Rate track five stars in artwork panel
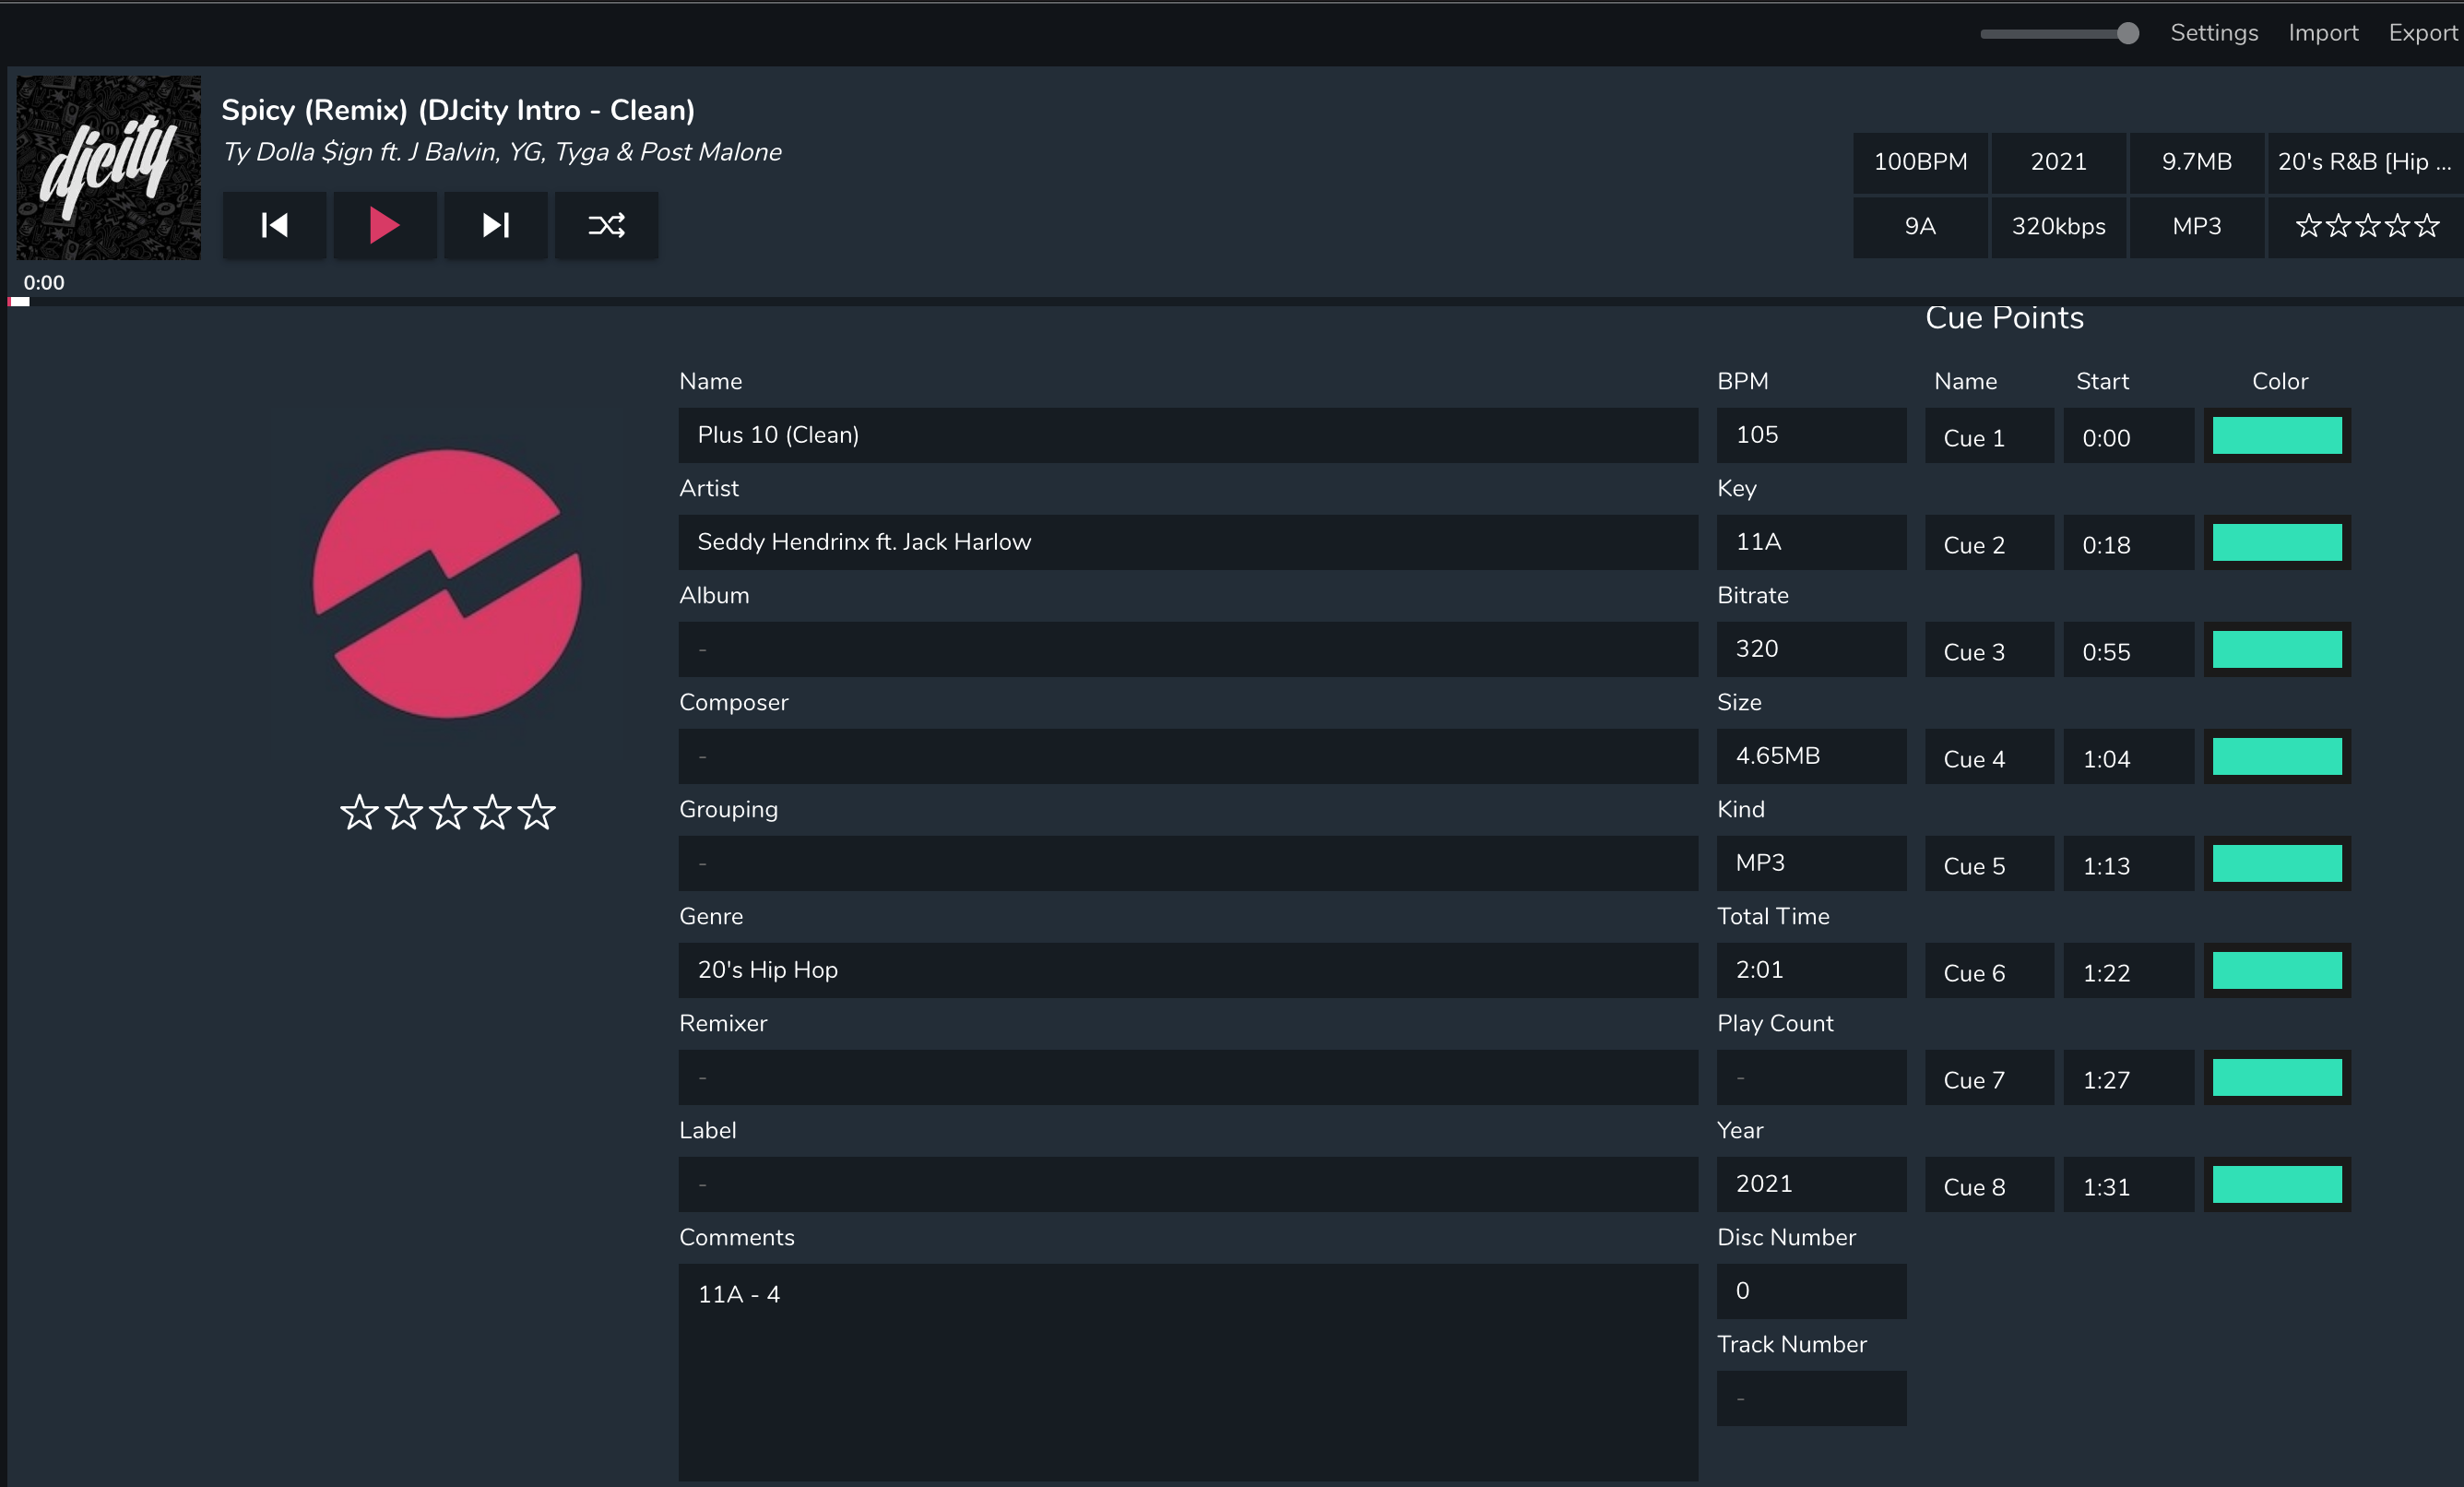Viewport: 2464px width, 1487px height. pos(537,812)
